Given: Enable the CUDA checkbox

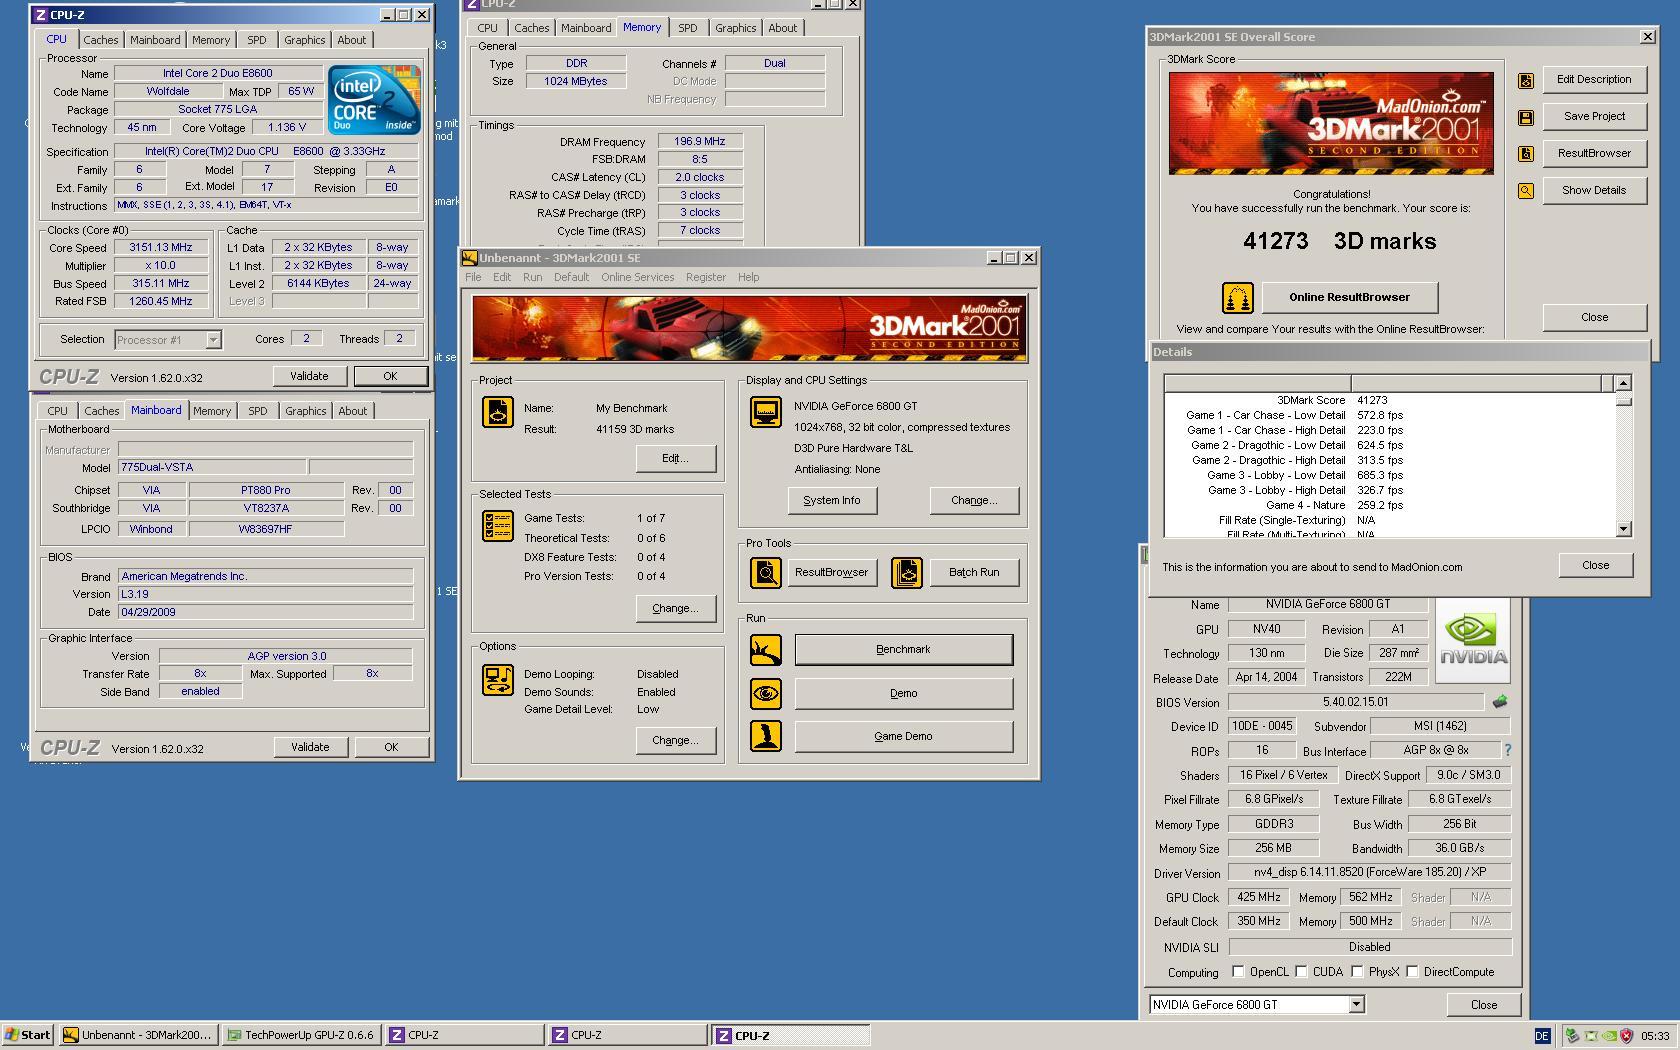Looking at the screenshot, I should [x=1301, y=971].
